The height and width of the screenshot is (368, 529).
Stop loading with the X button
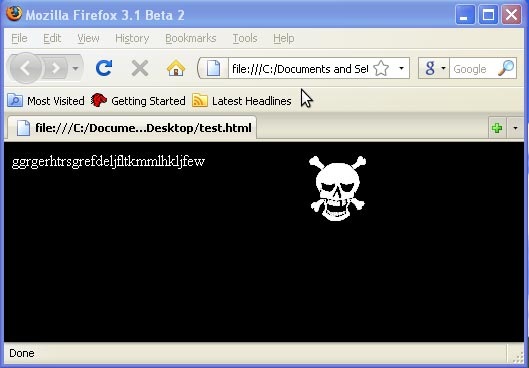point(140,68)
